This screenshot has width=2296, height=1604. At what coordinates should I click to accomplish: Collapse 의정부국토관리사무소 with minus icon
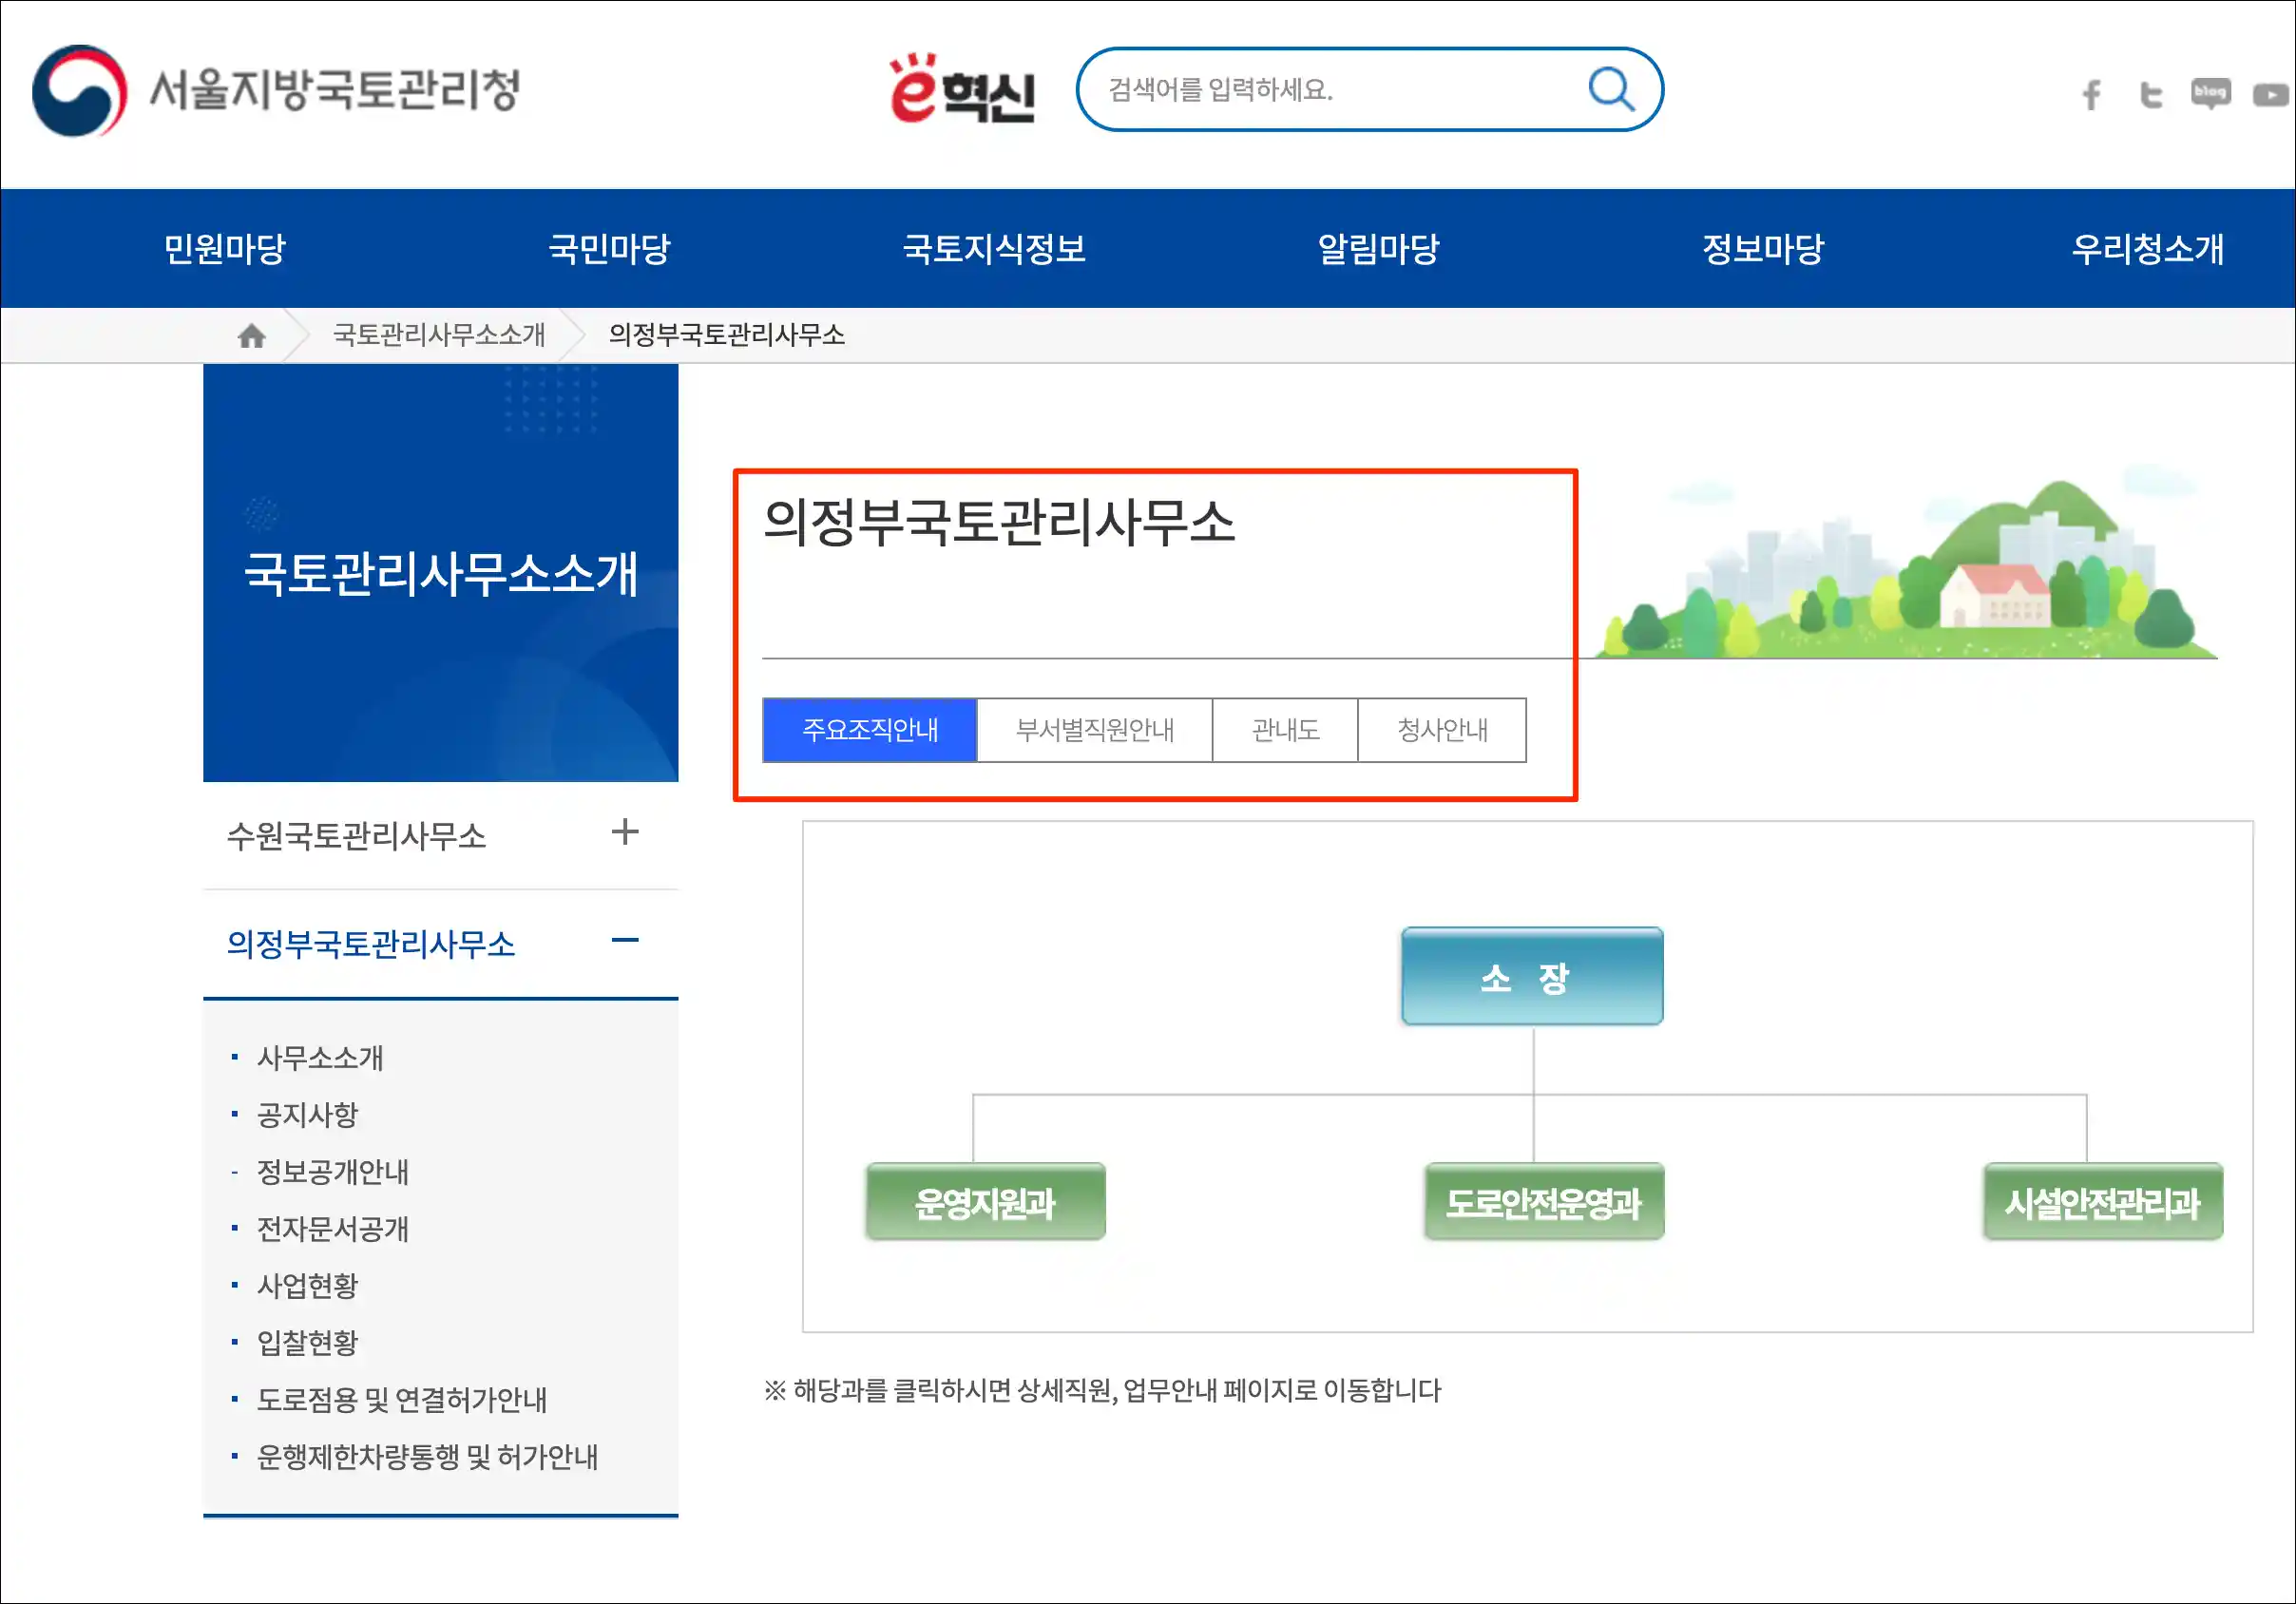(625, 940)
